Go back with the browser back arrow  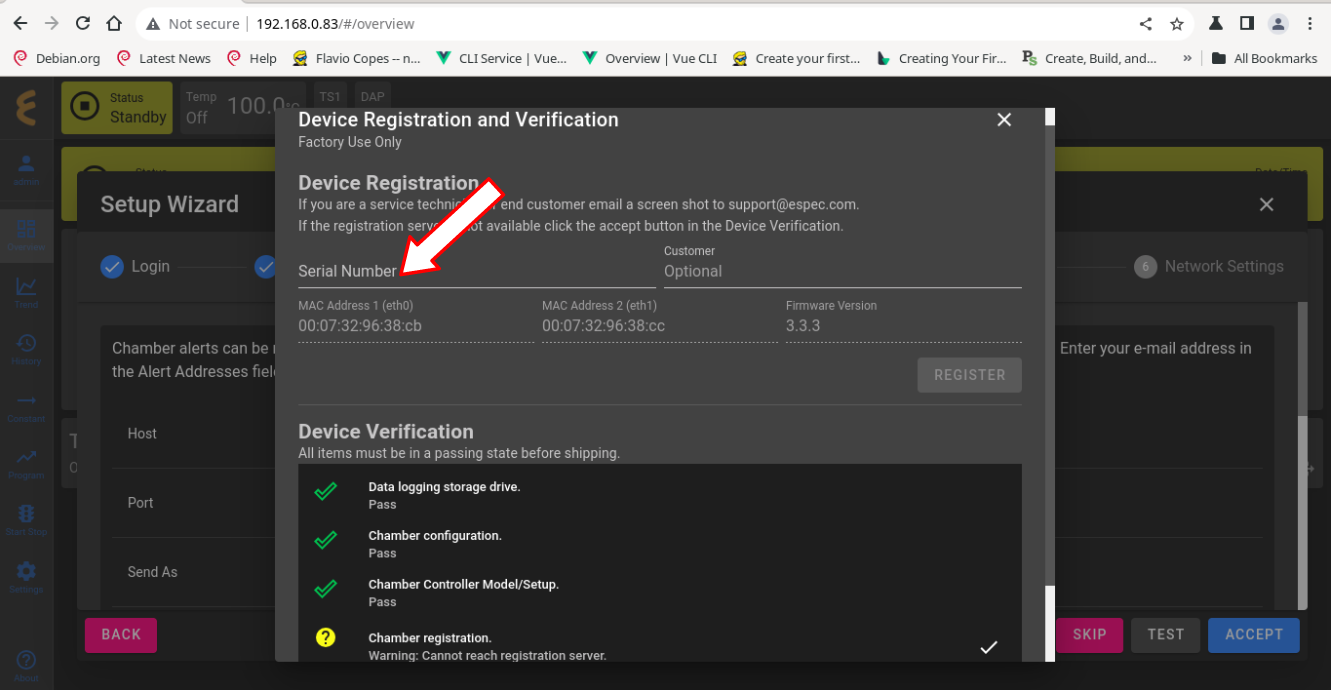tap(20, 23)
